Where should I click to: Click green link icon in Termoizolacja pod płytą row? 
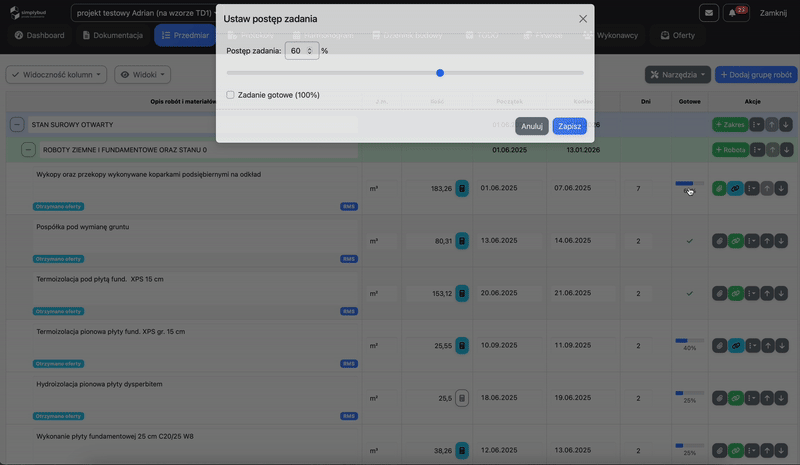735,293
